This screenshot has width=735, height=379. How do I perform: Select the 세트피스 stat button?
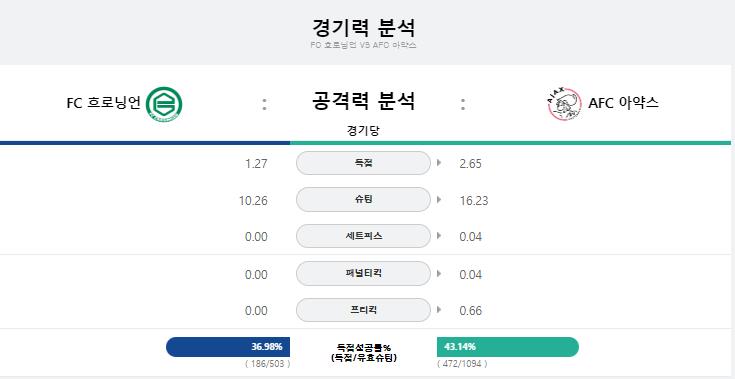[x=363, y=236]
